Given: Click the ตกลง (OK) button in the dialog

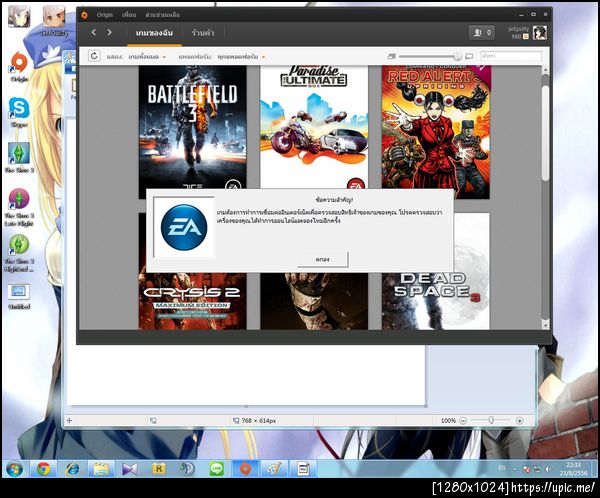Looking at the screenshot, I should (x=323, y=259).
